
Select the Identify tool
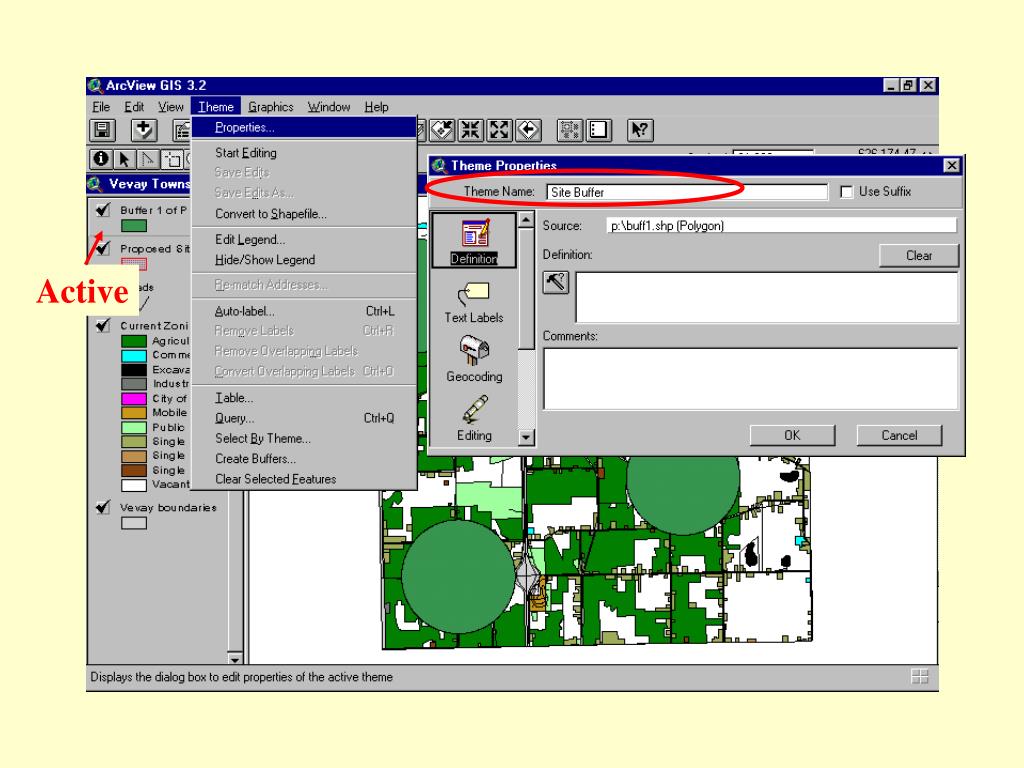tap(101, 159)
